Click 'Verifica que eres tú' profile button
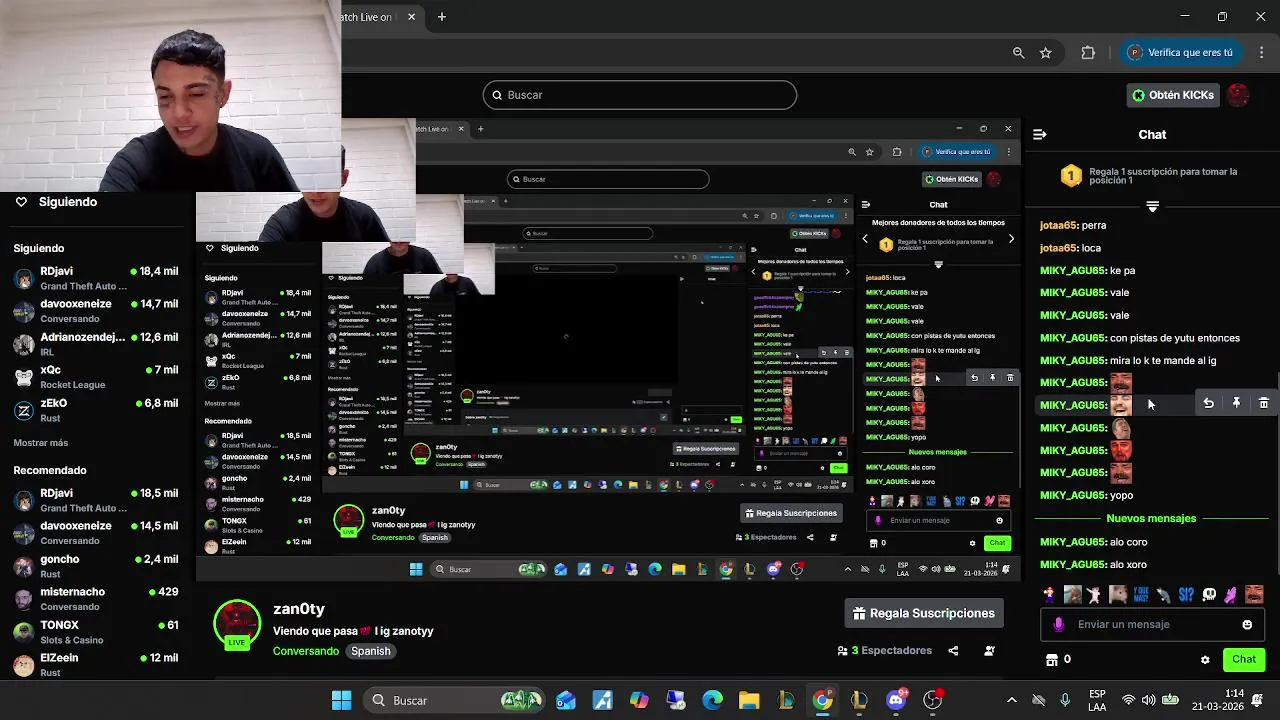The image size is (1280, 720). click(1181, 53)
